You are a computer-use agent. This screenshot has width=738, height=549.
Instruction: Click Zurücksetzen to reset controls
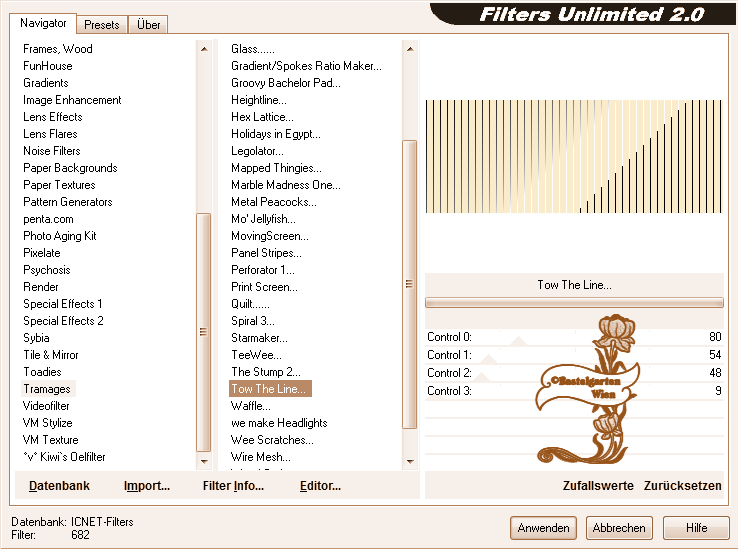tap(682, 485)
